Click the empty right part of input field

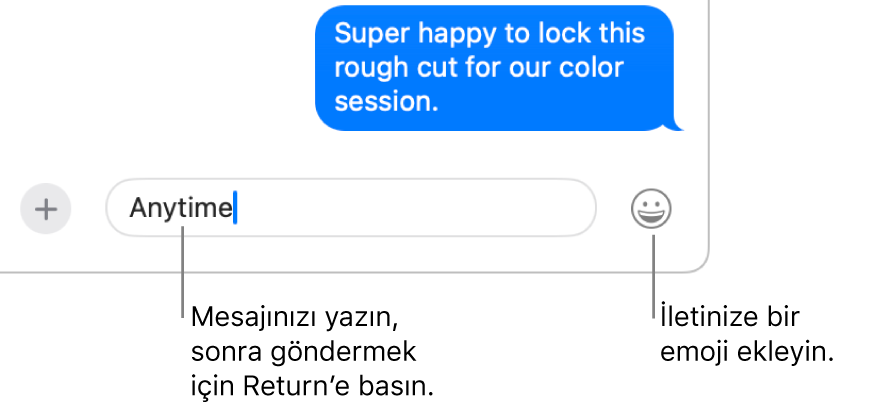(x=414, y=208)
